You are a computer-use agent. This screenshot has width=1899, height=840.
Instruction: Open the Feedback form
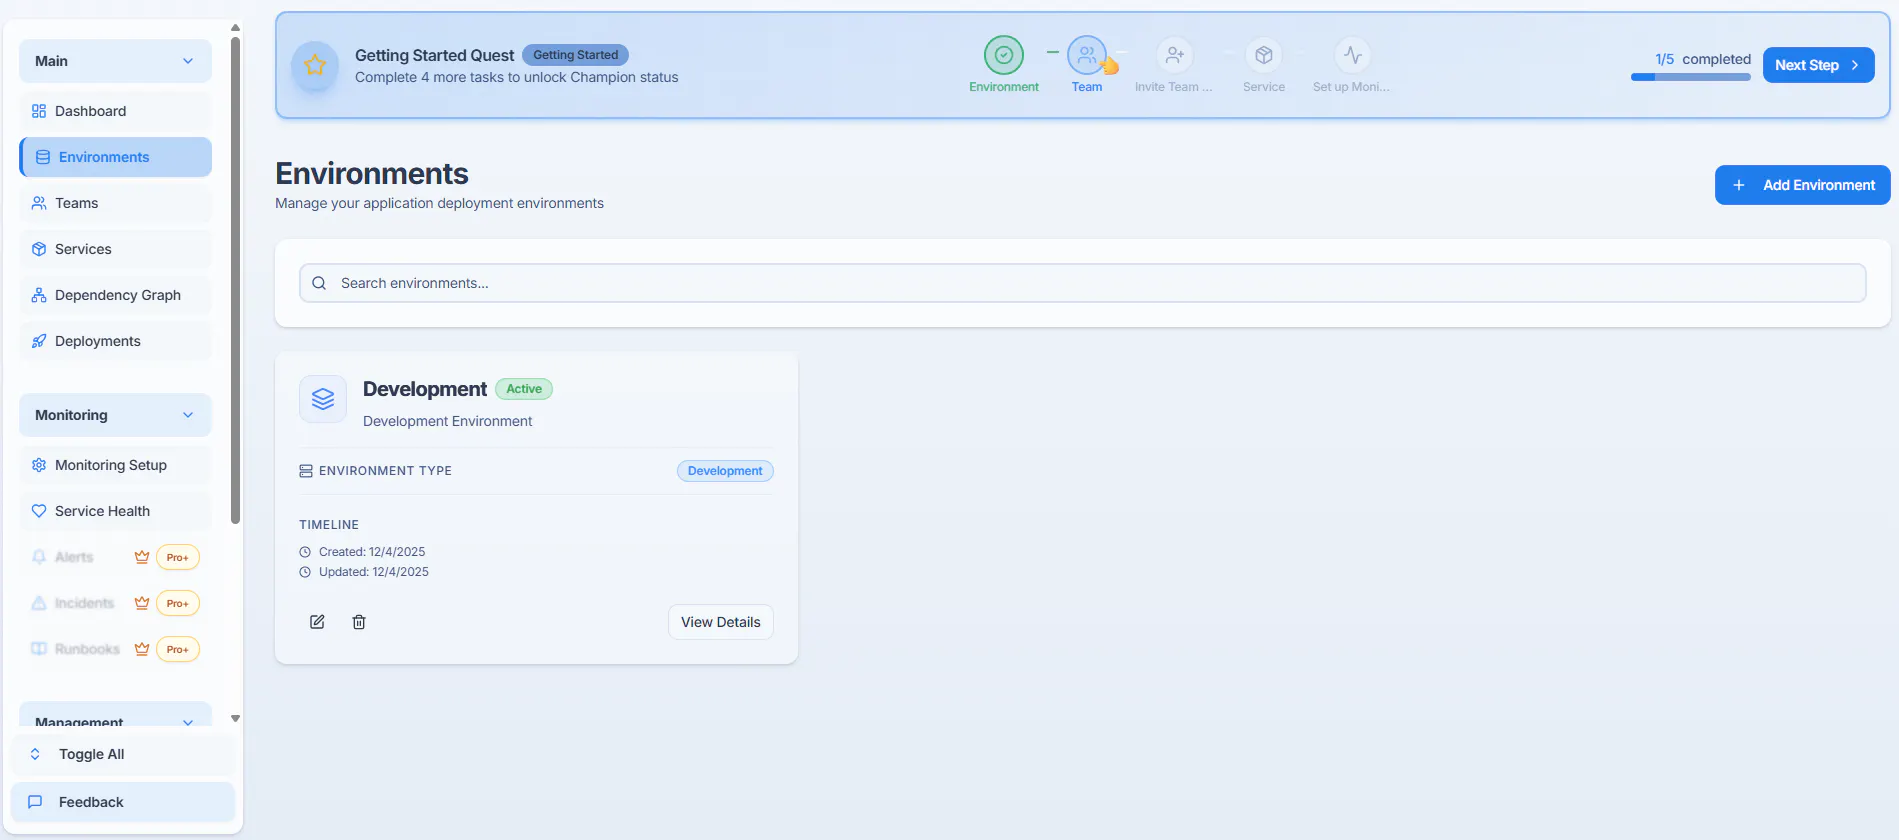click(123, 802)
